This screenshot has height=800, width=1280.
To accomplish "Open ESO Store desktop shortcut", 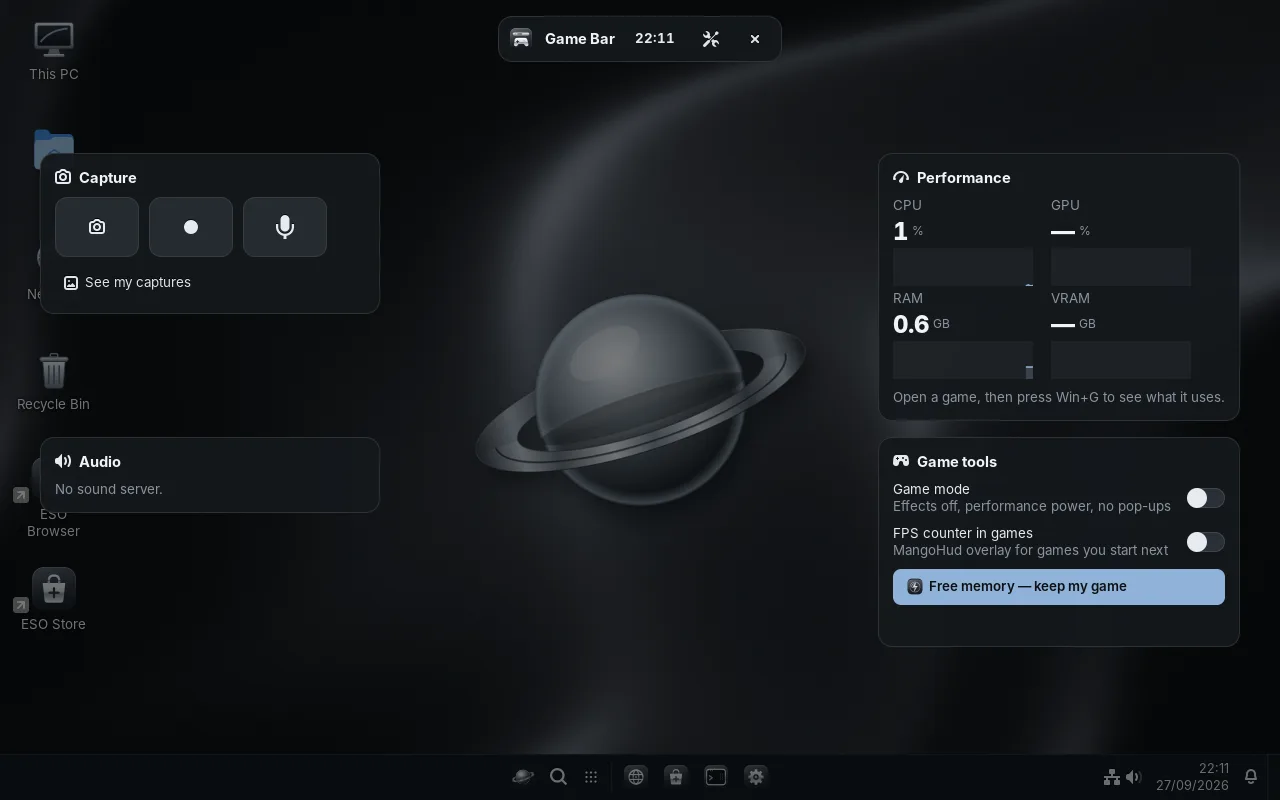I will (53, 600).
